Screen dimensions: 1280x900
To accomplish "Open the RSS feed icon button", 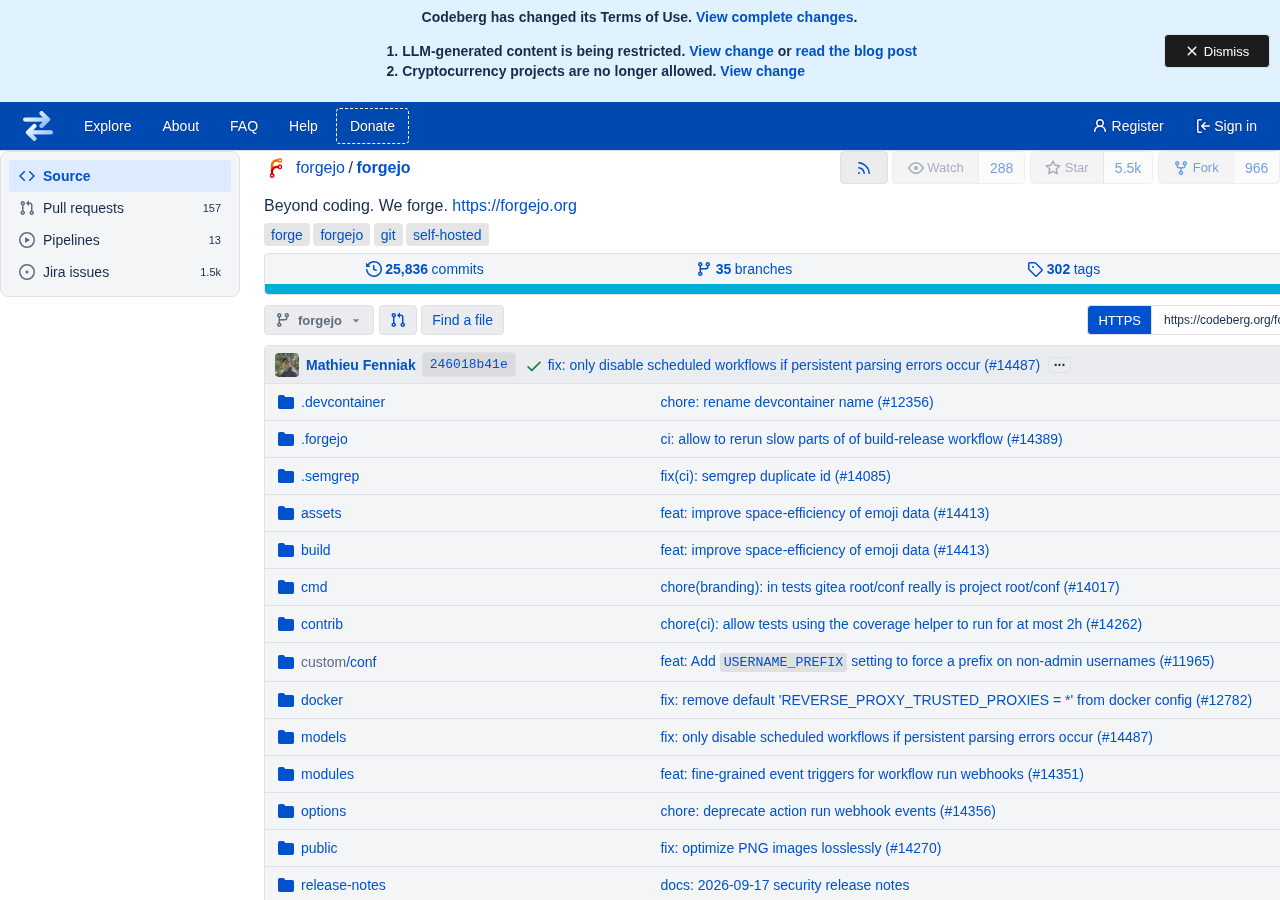I will [864, 168].
